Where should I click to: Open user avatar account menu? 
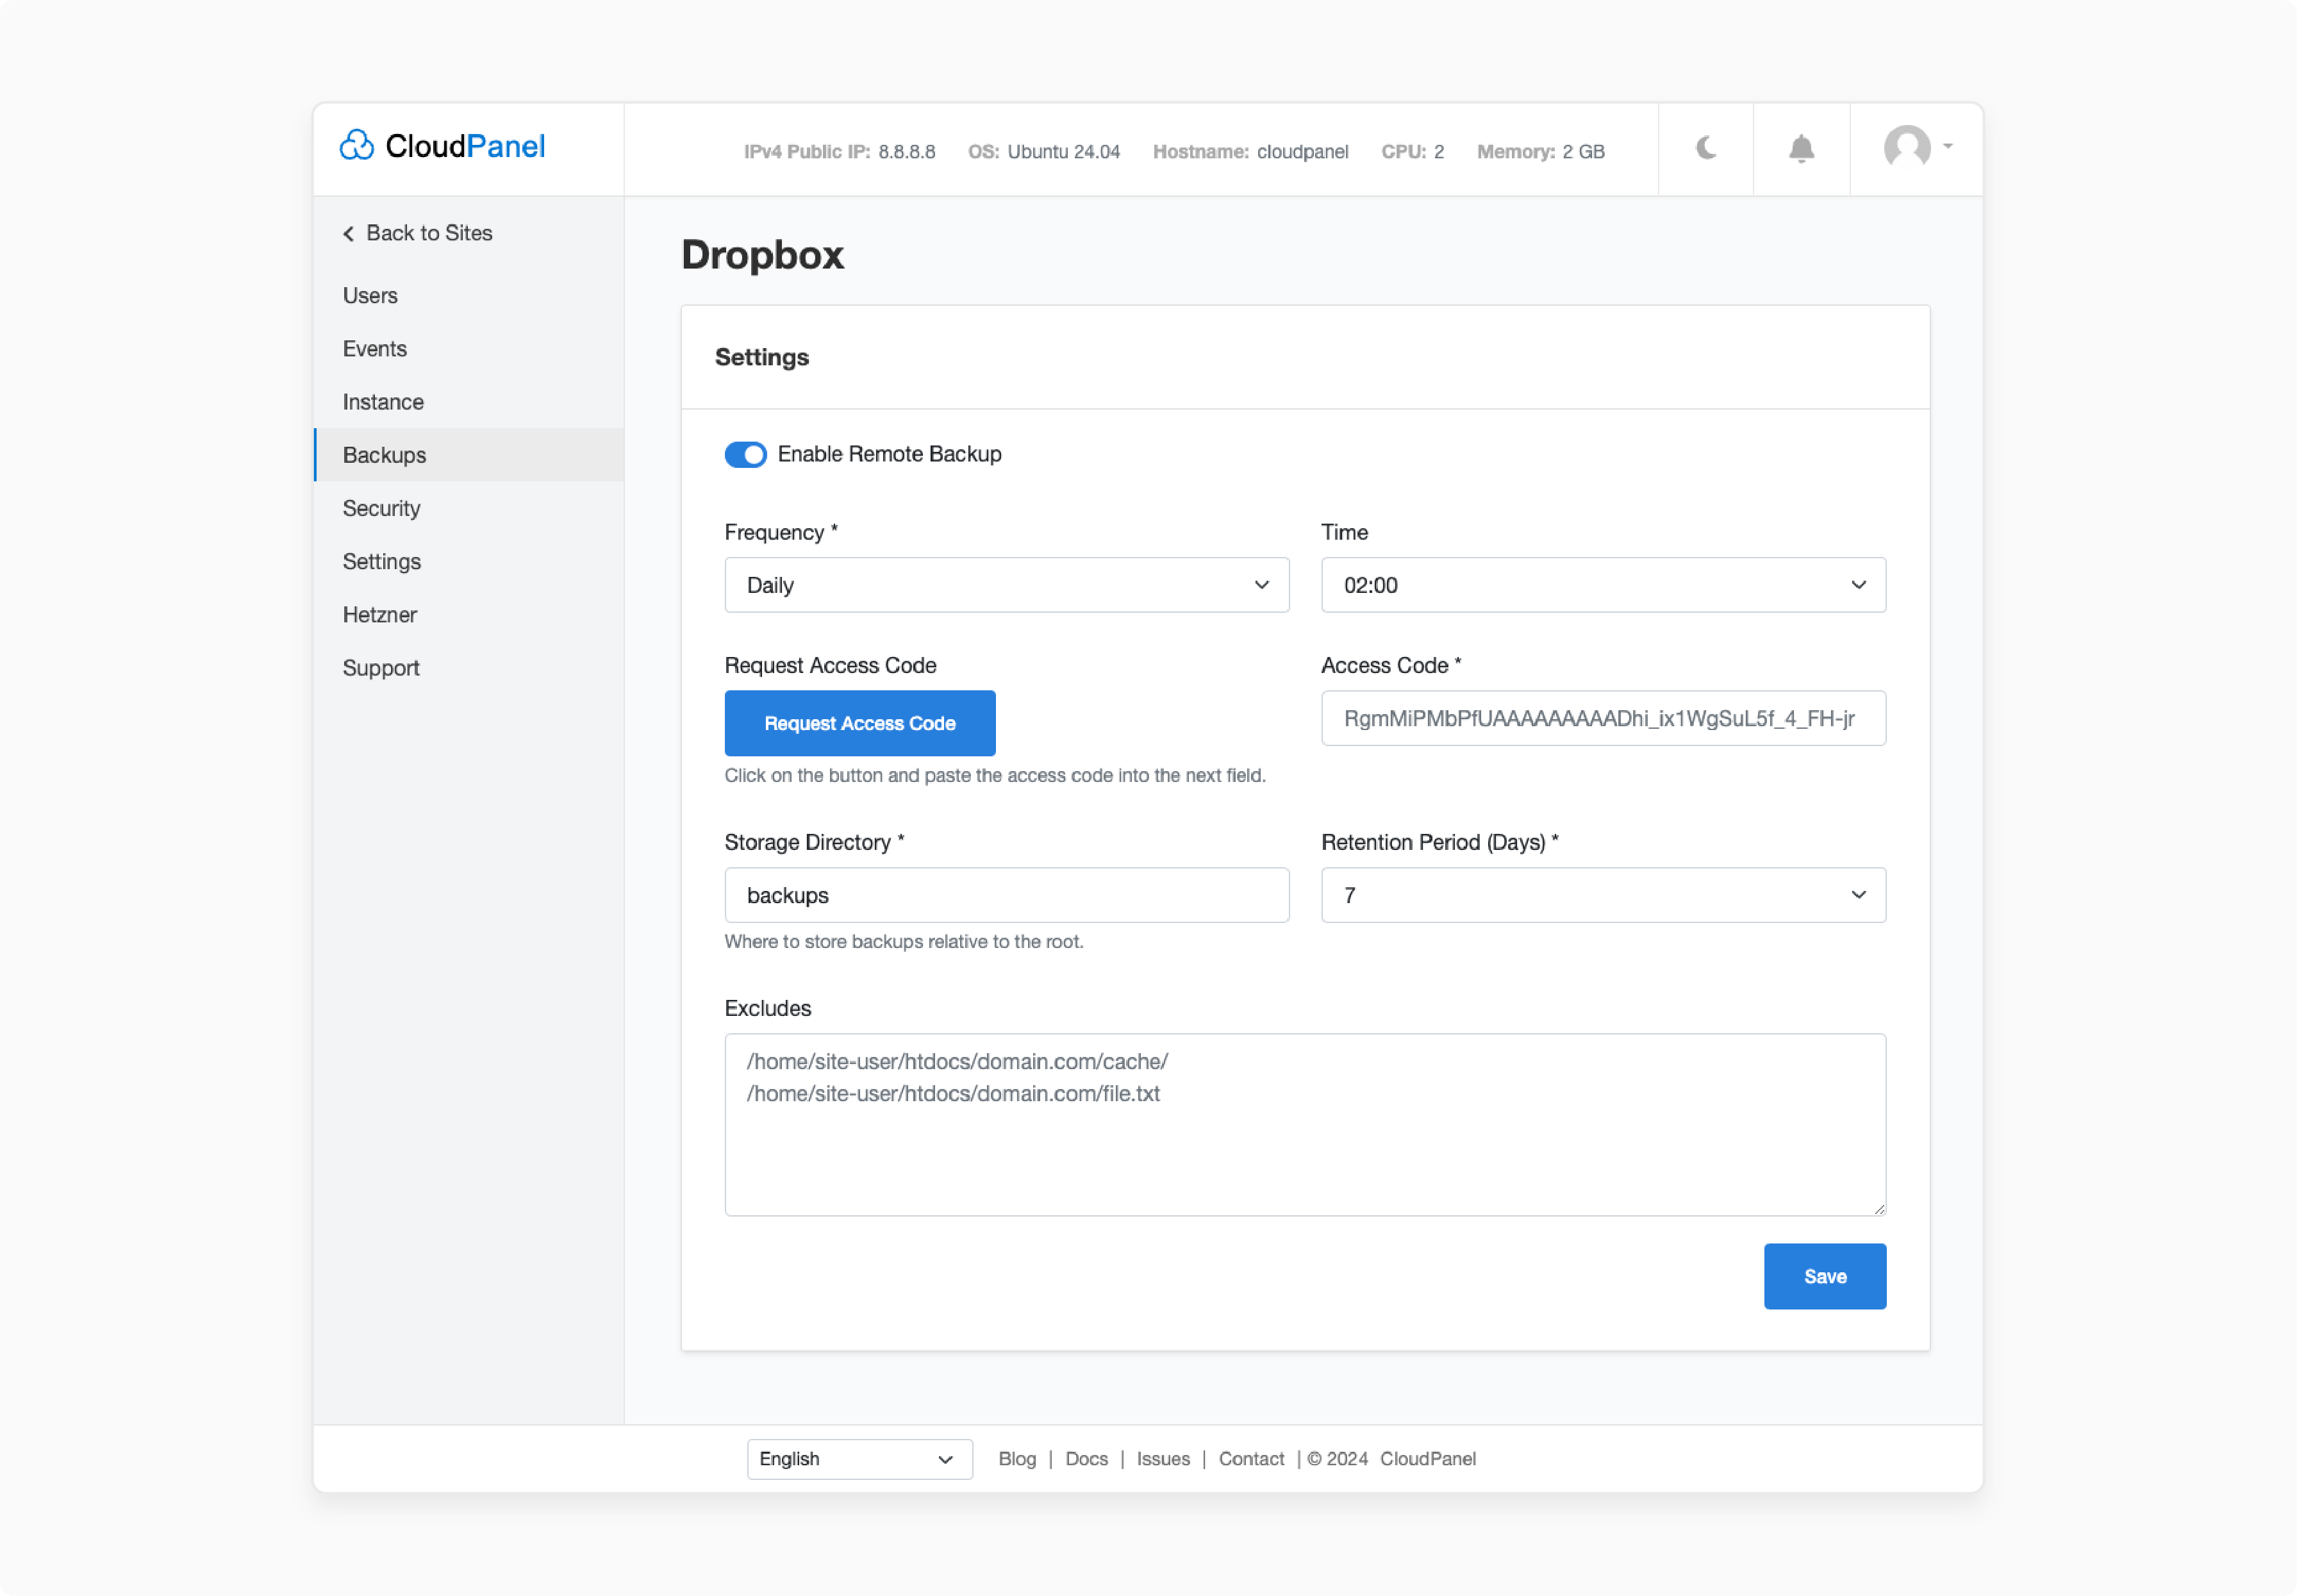(1907, 147)
